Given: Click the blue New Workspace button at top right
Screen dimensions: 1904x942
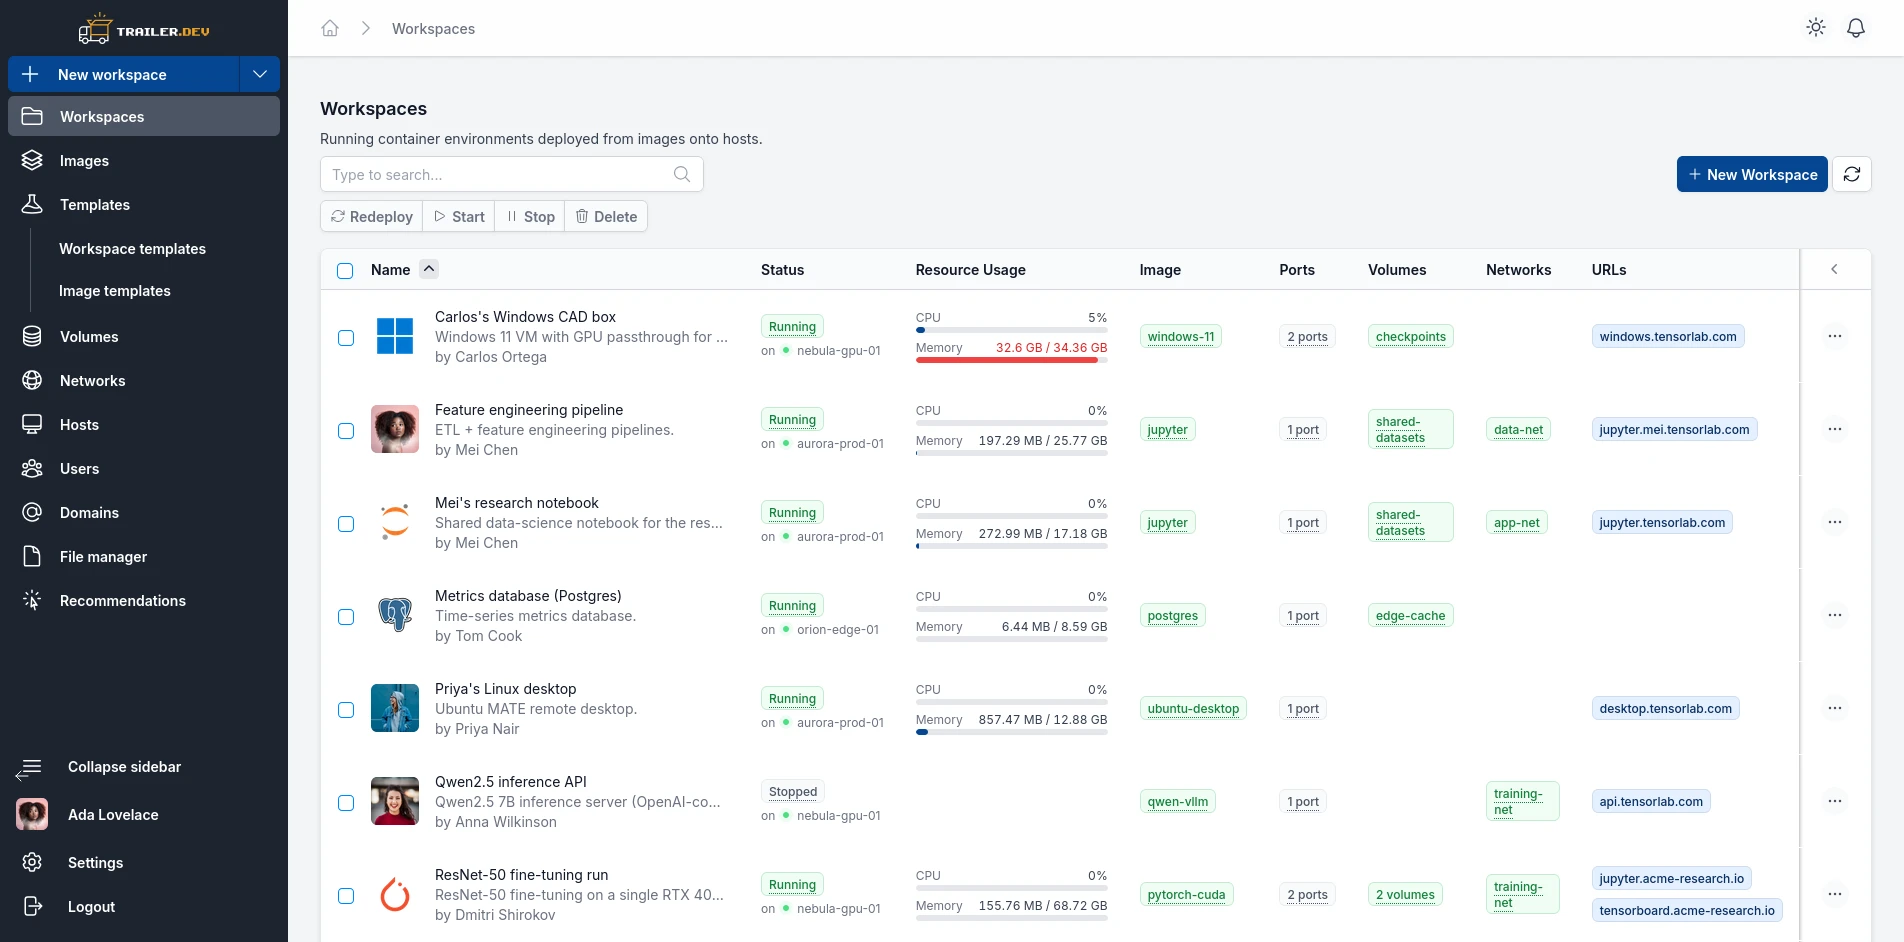Looking at the screenshot, I should pos(1752,174).
